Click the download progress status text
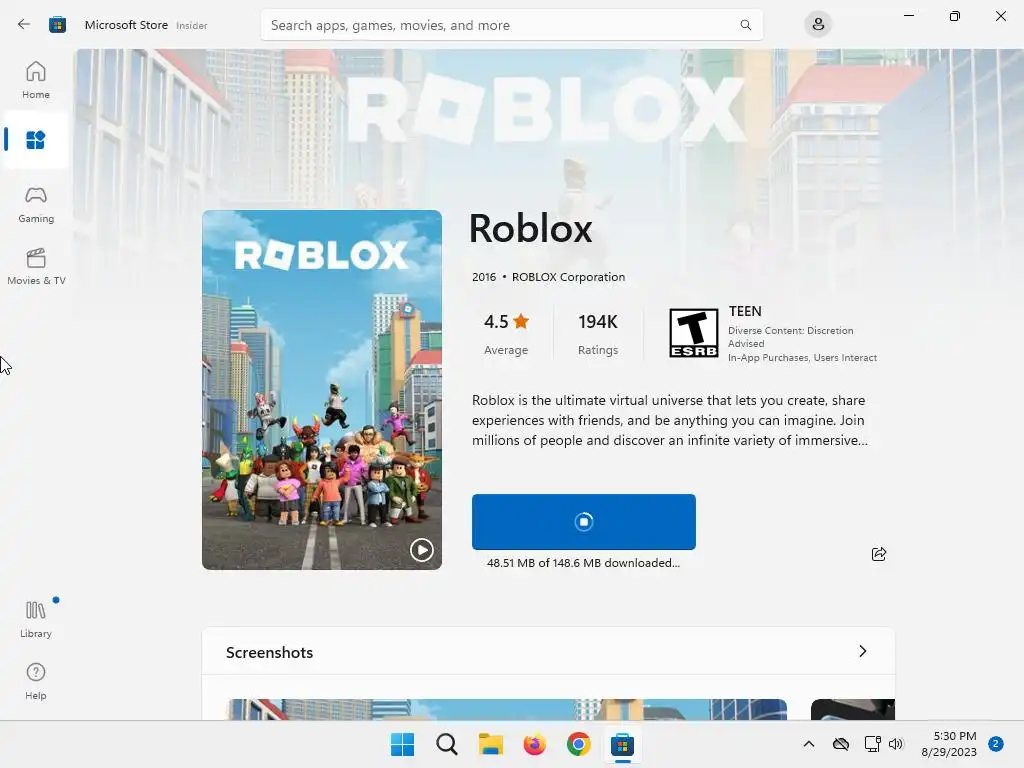 (583, 563)
